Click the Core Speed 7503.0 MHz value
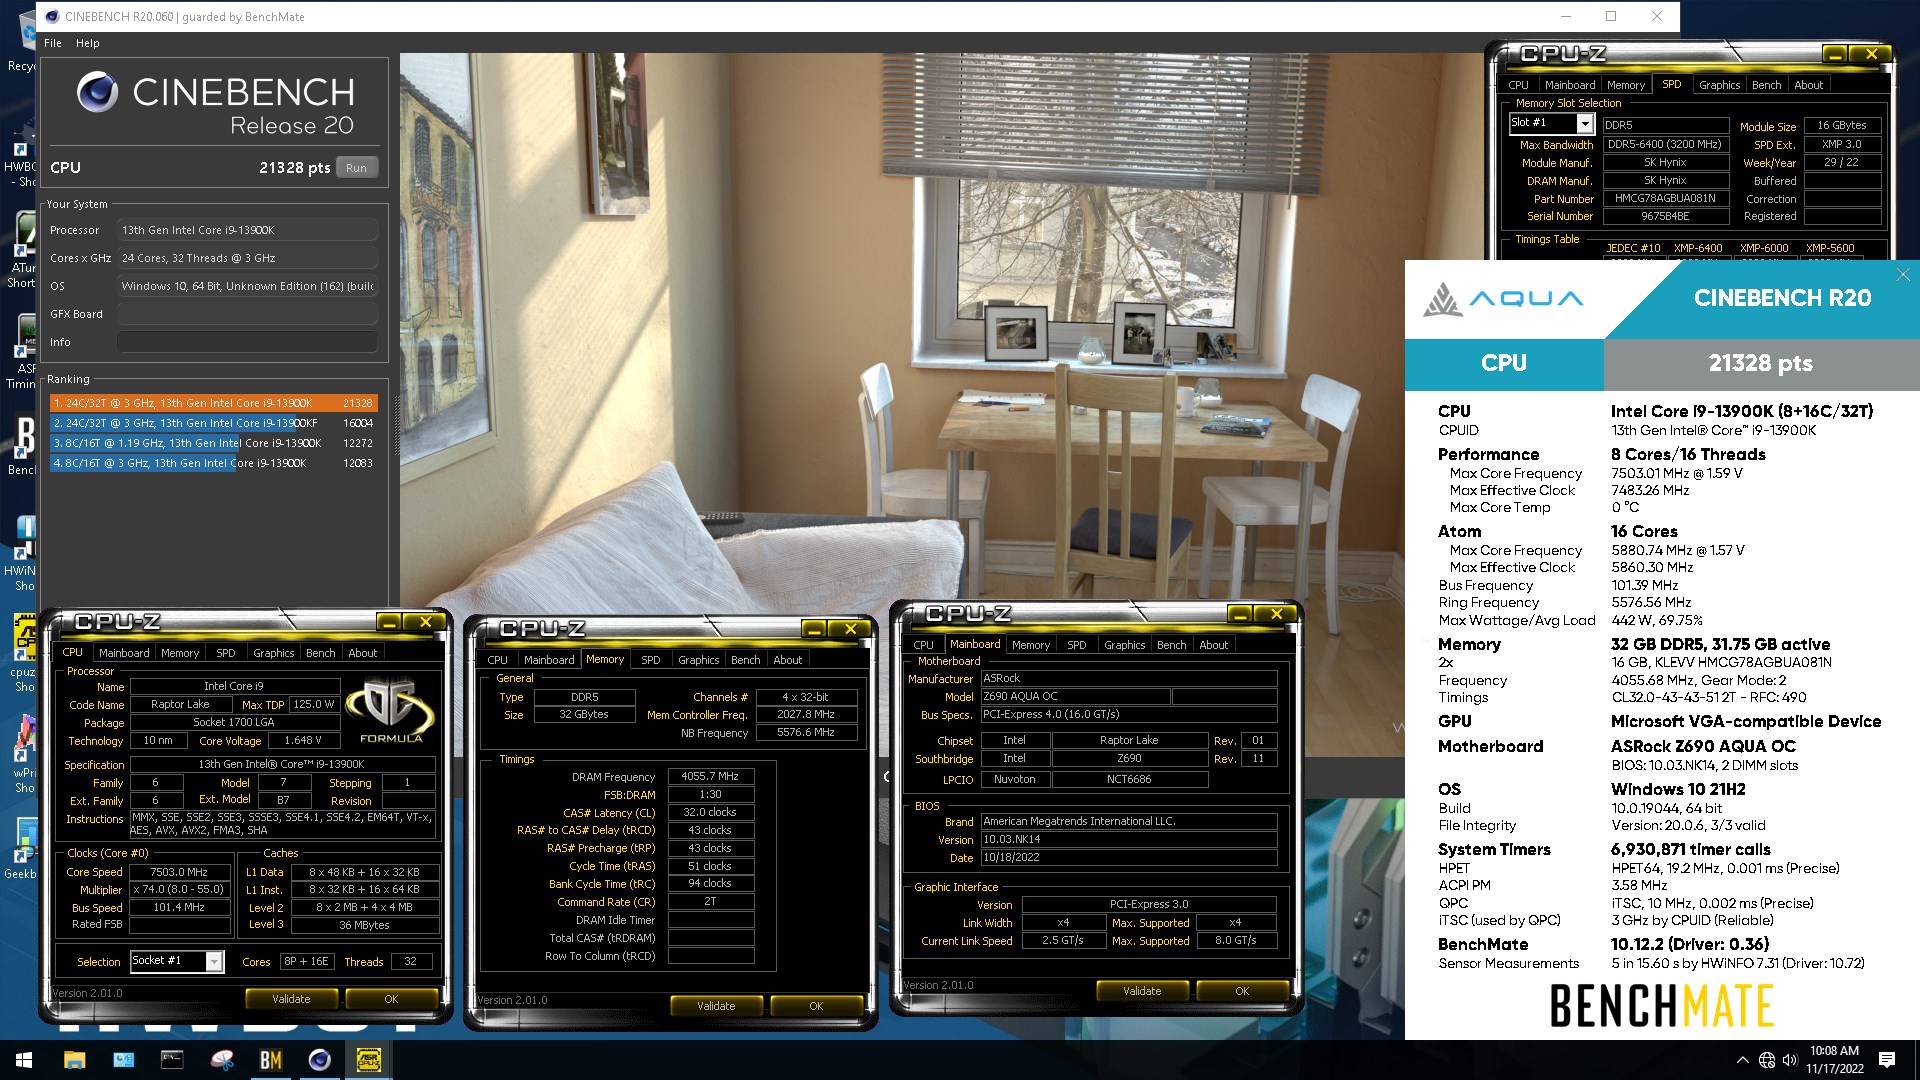Viewport: 1920px width, 1080px height. tap(179, 872)
